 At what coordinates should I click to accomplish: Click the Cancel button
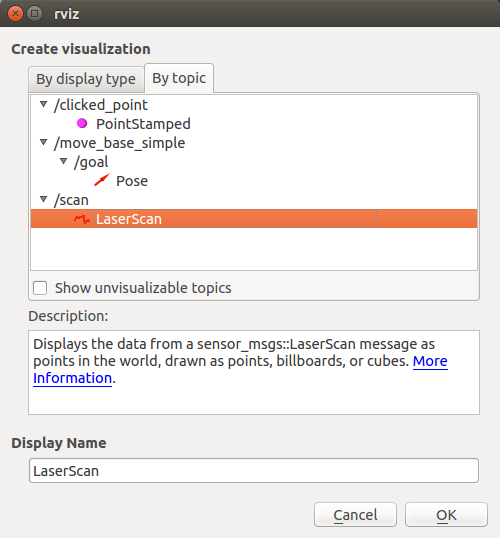(355, 515)
